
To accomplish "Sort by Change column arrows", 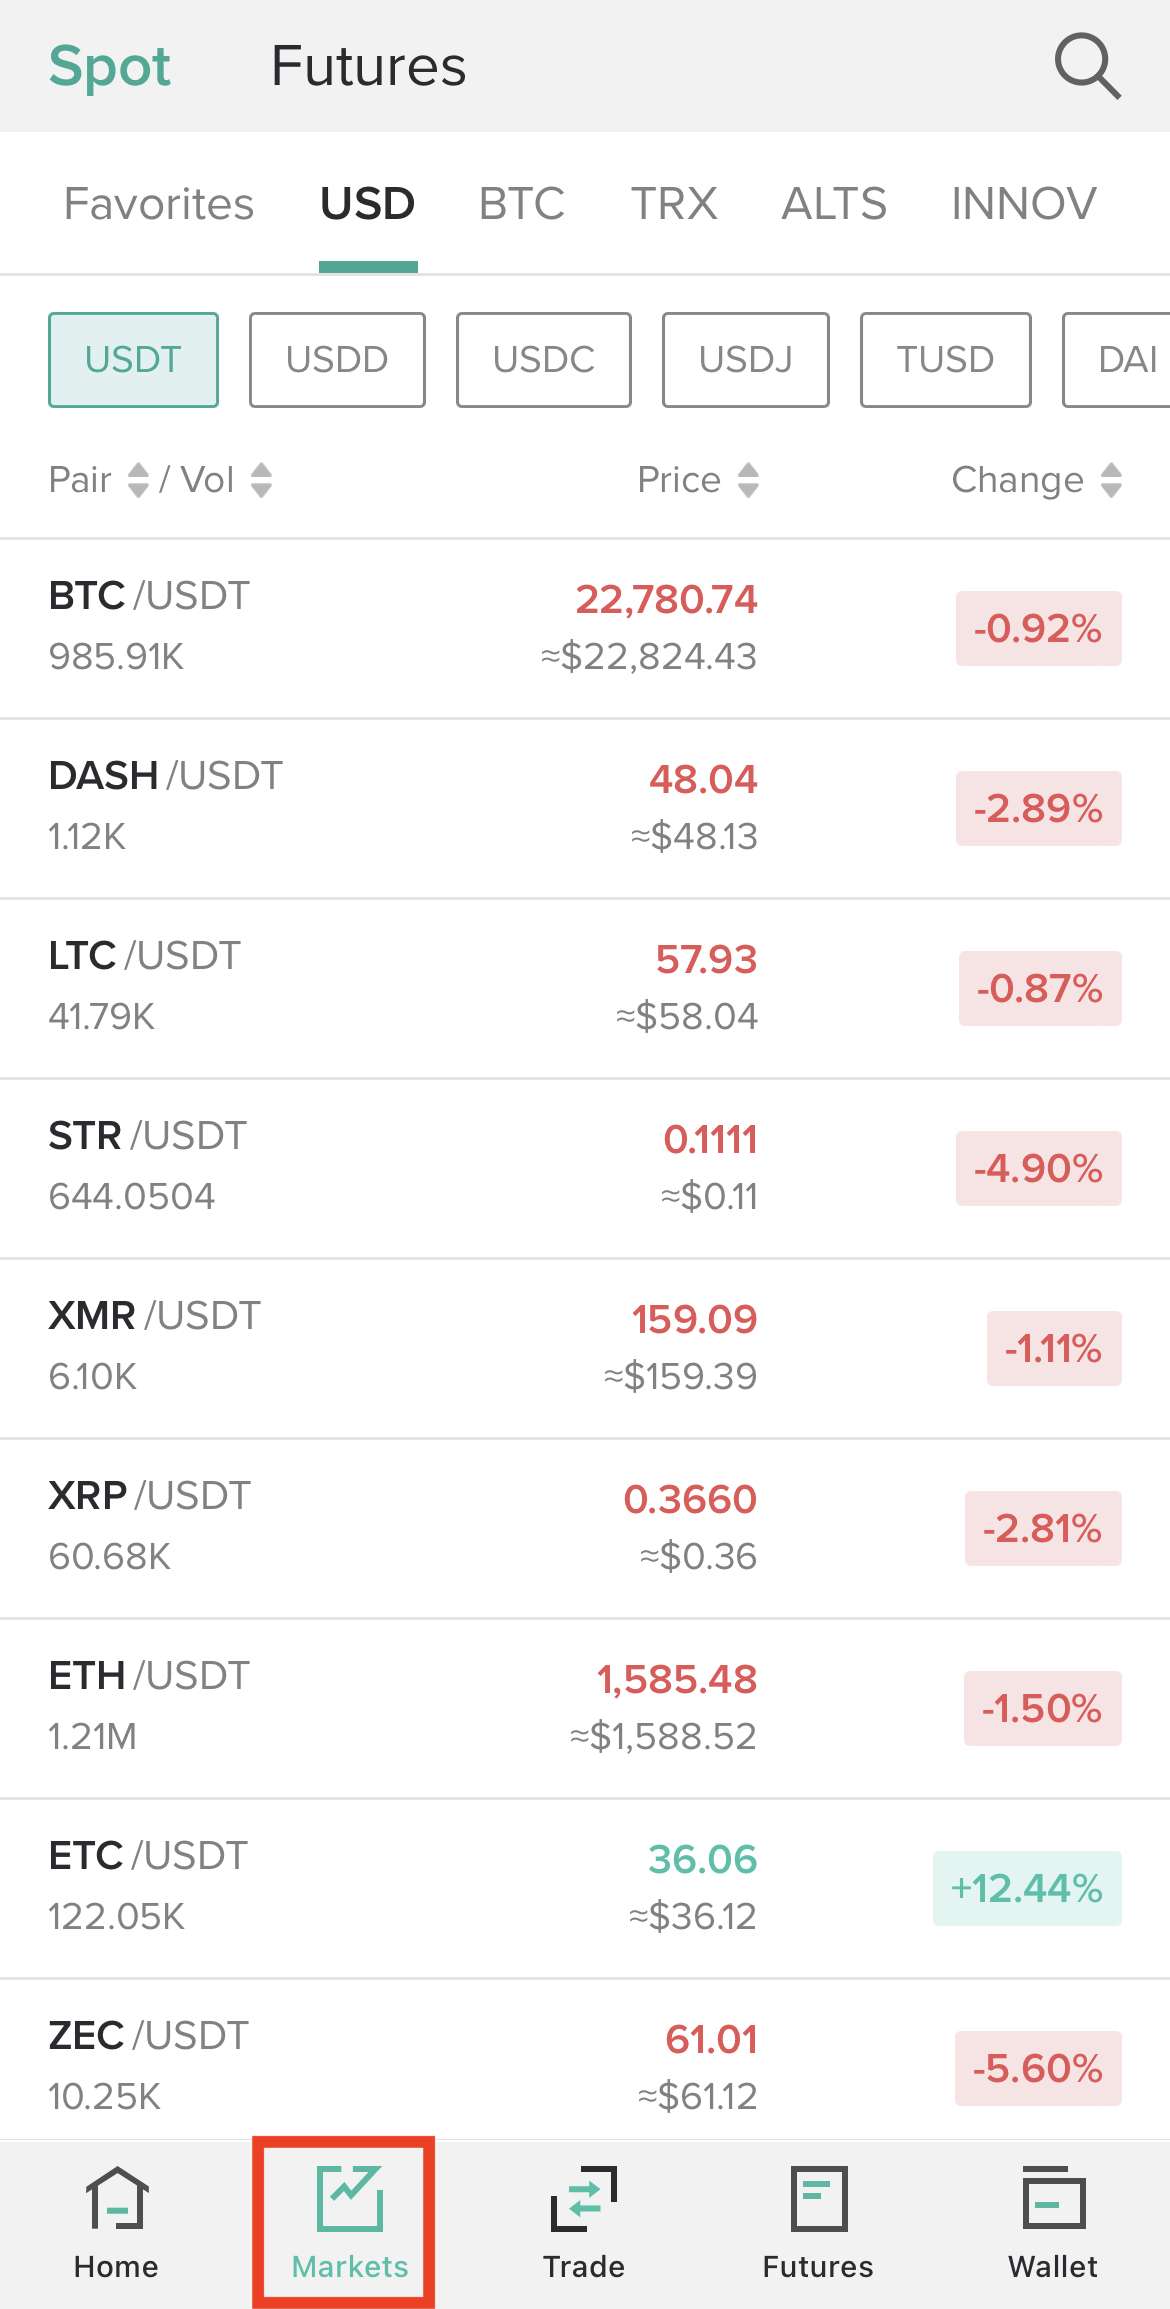I will (1110, 480).
